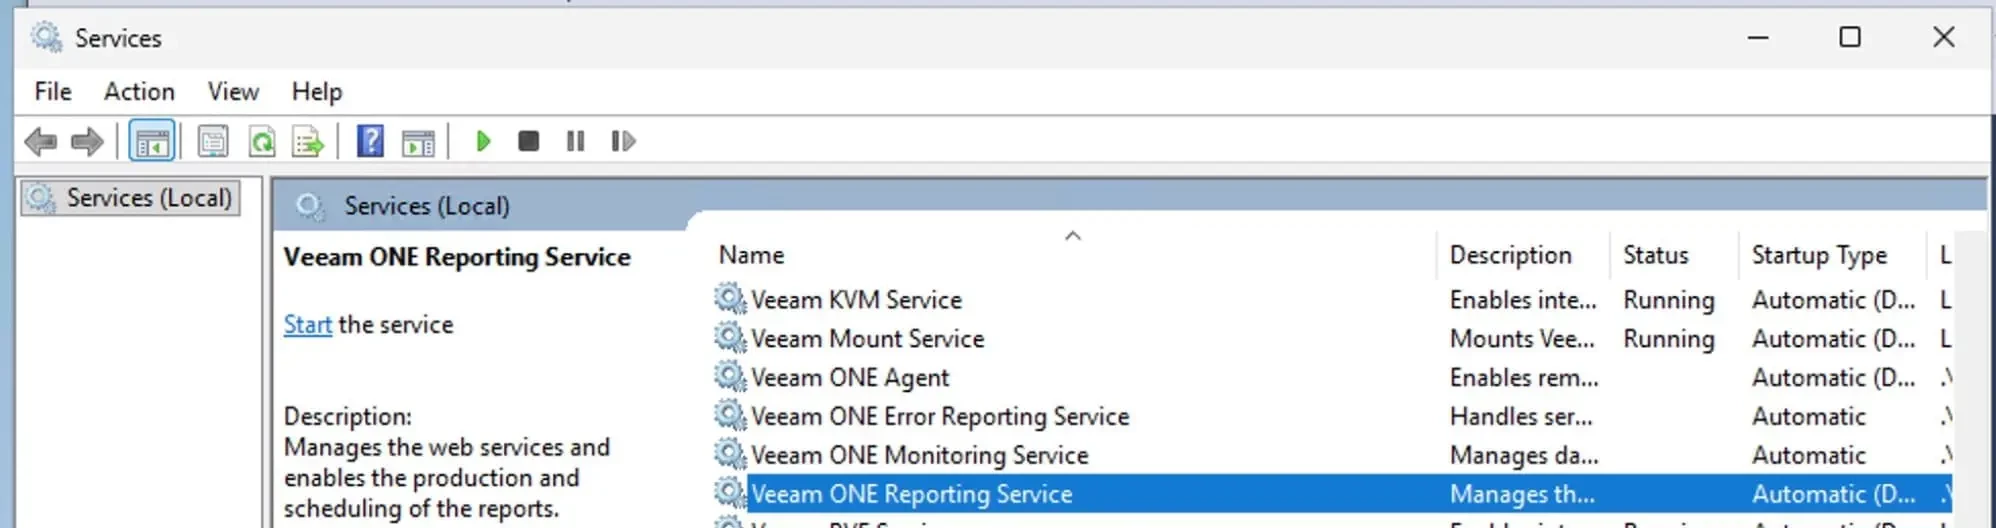
Task: Click gear icon beside Veeam Mount Service
Action: click(x=730, y=338)
